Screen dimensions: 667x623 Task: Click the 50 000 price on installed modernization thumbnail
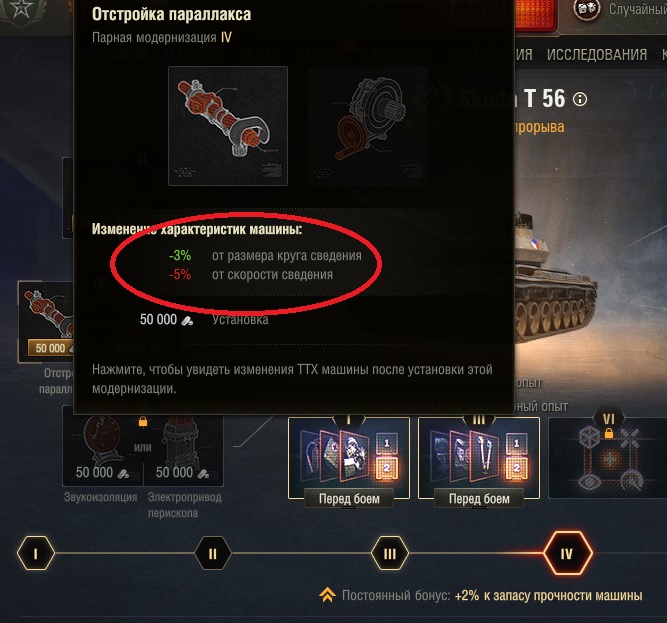coord(50,348)
